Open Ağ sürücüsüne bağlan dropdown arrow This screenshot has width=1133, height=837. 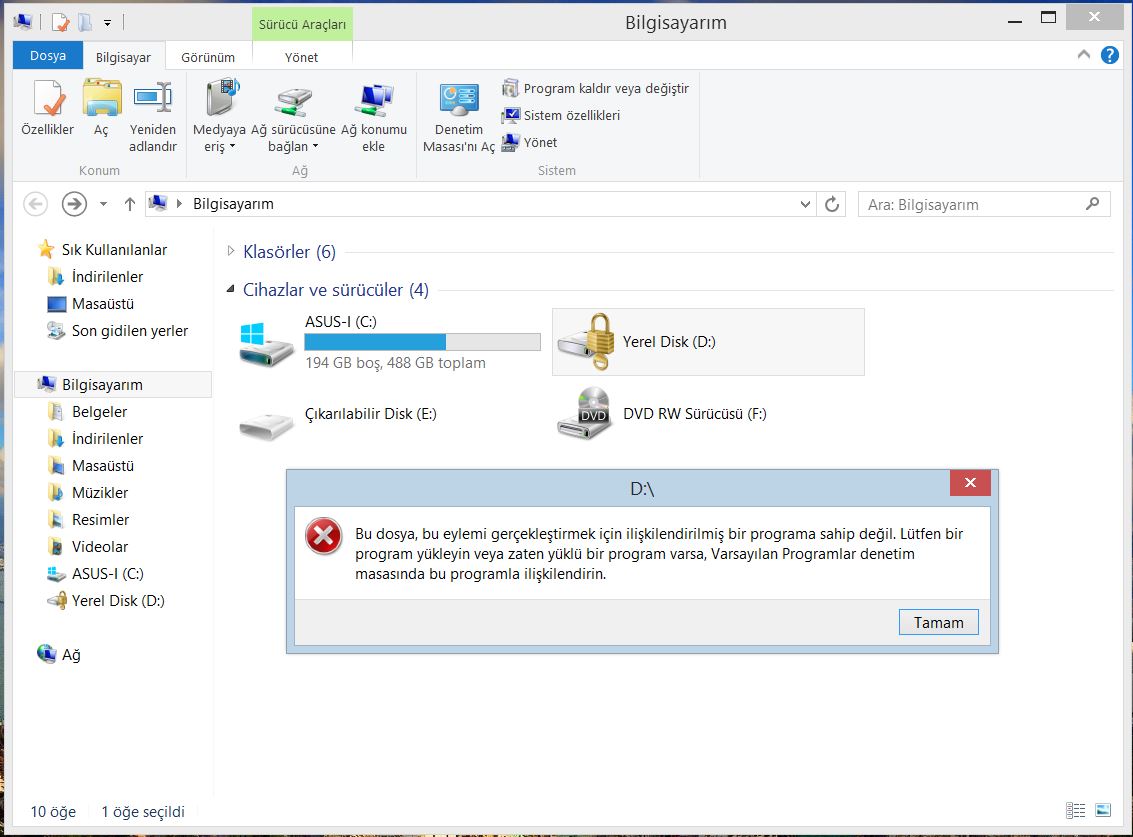point(316,147)
